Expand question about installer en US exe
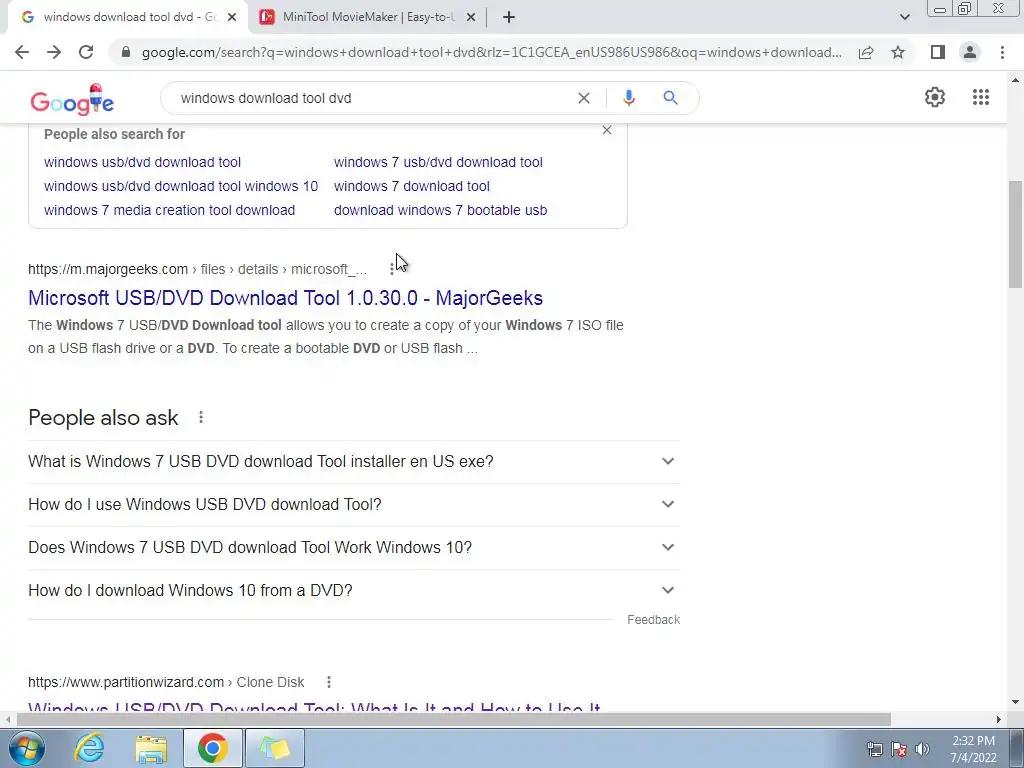1024x768 pixels. tap(354, 462)
